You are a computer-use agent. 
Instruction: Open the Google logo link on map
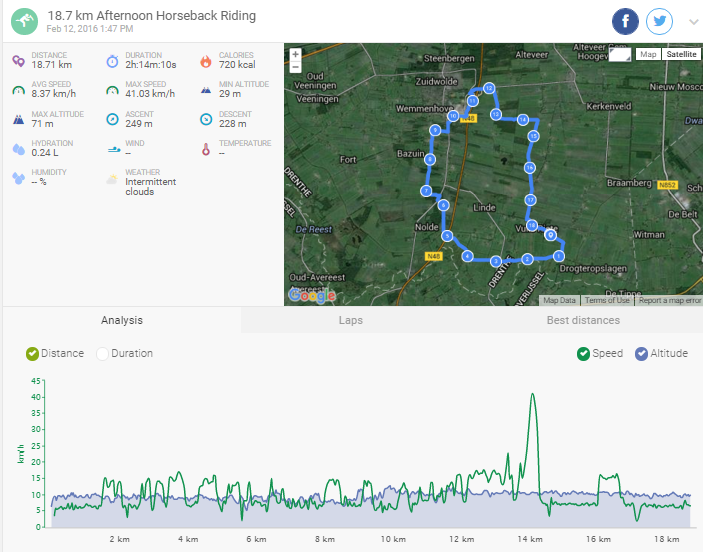click(312, 295)
